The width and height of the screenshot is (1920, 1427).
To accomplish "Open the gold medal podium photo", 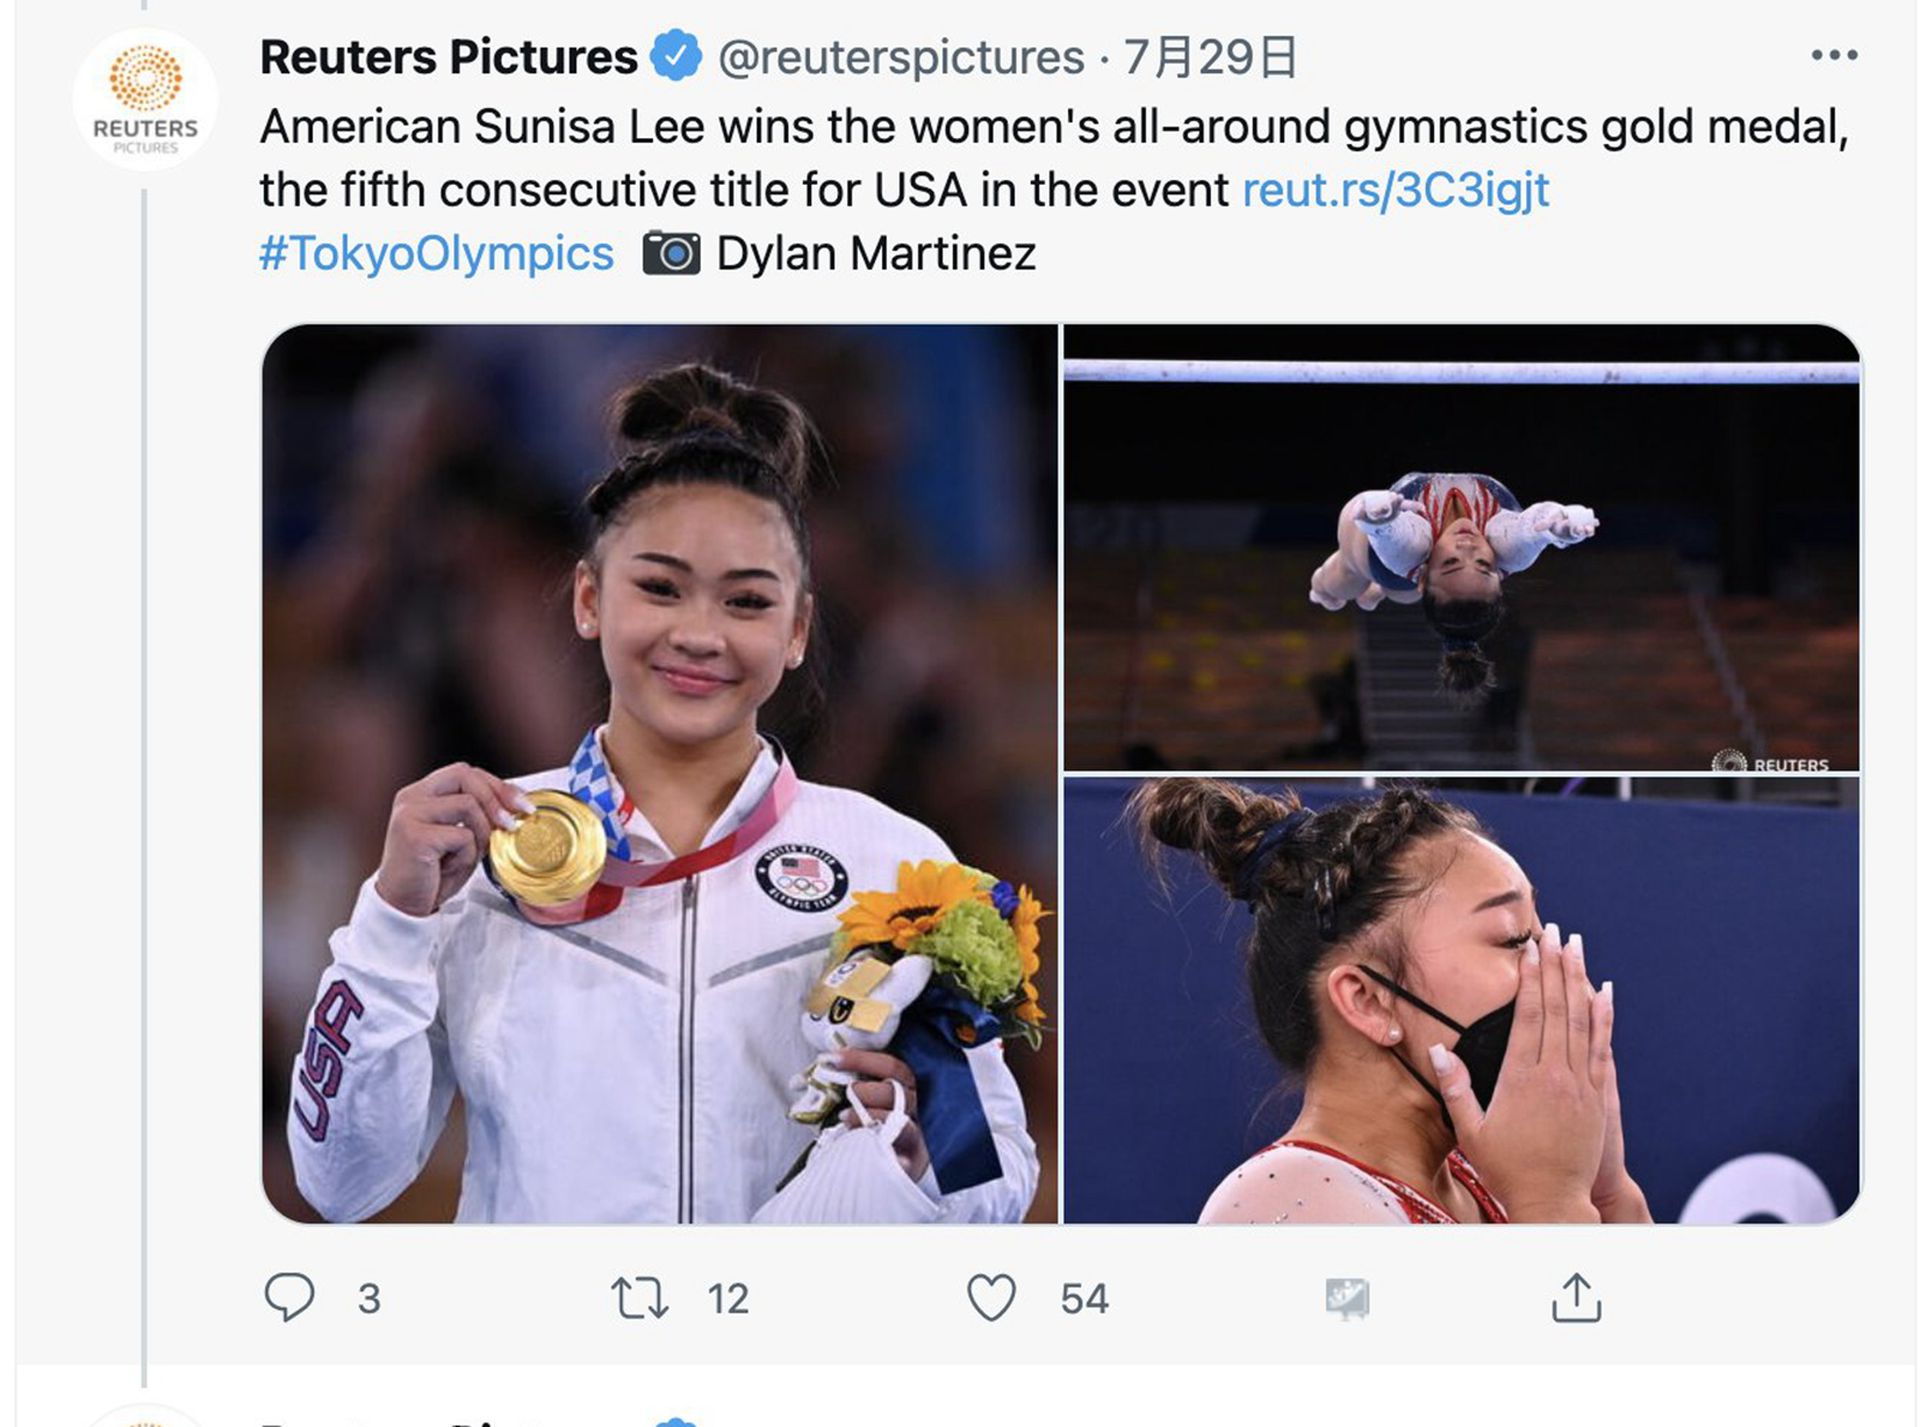I will [659, 773].
